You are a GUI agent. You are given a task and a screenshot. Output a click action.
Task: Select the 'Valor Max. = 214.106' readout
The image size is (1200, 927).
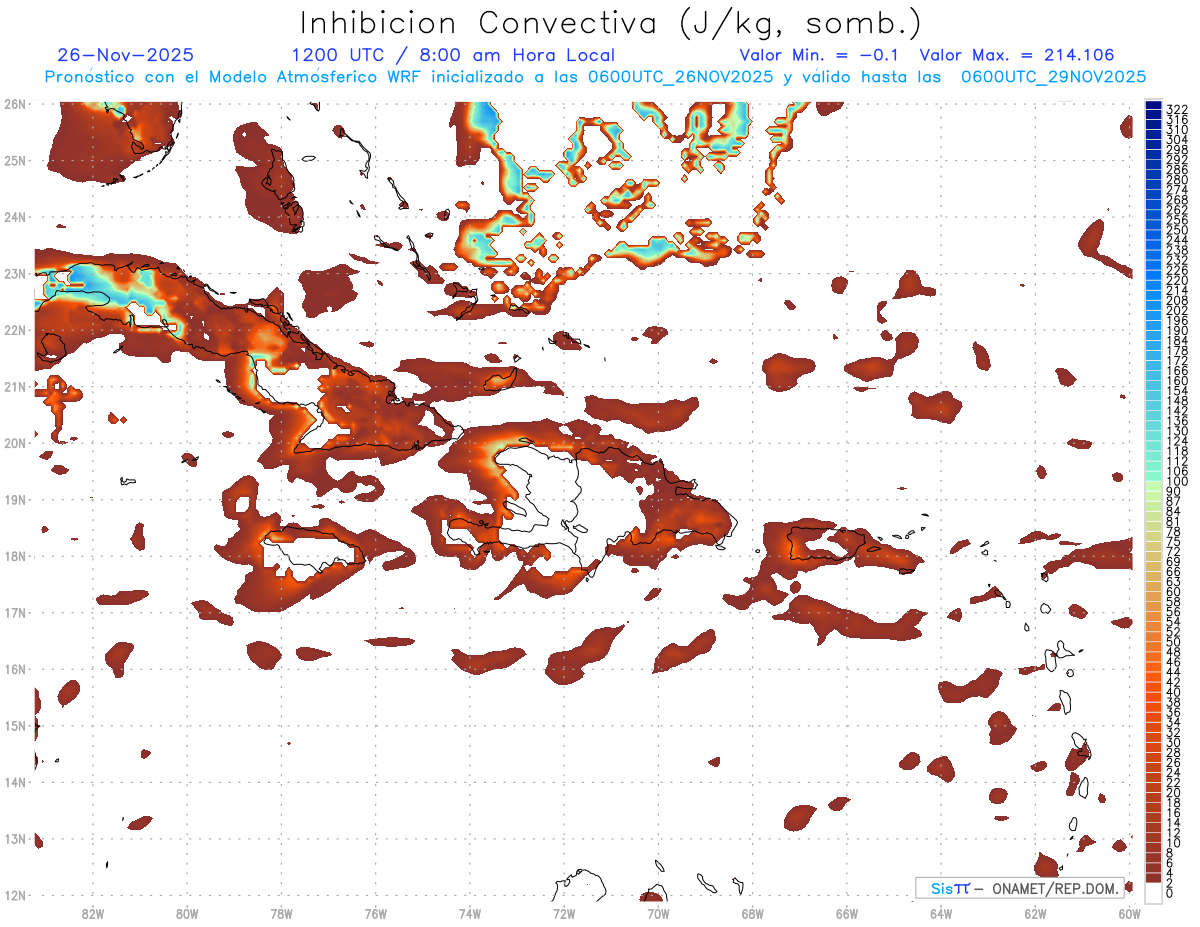[1017, 55]
